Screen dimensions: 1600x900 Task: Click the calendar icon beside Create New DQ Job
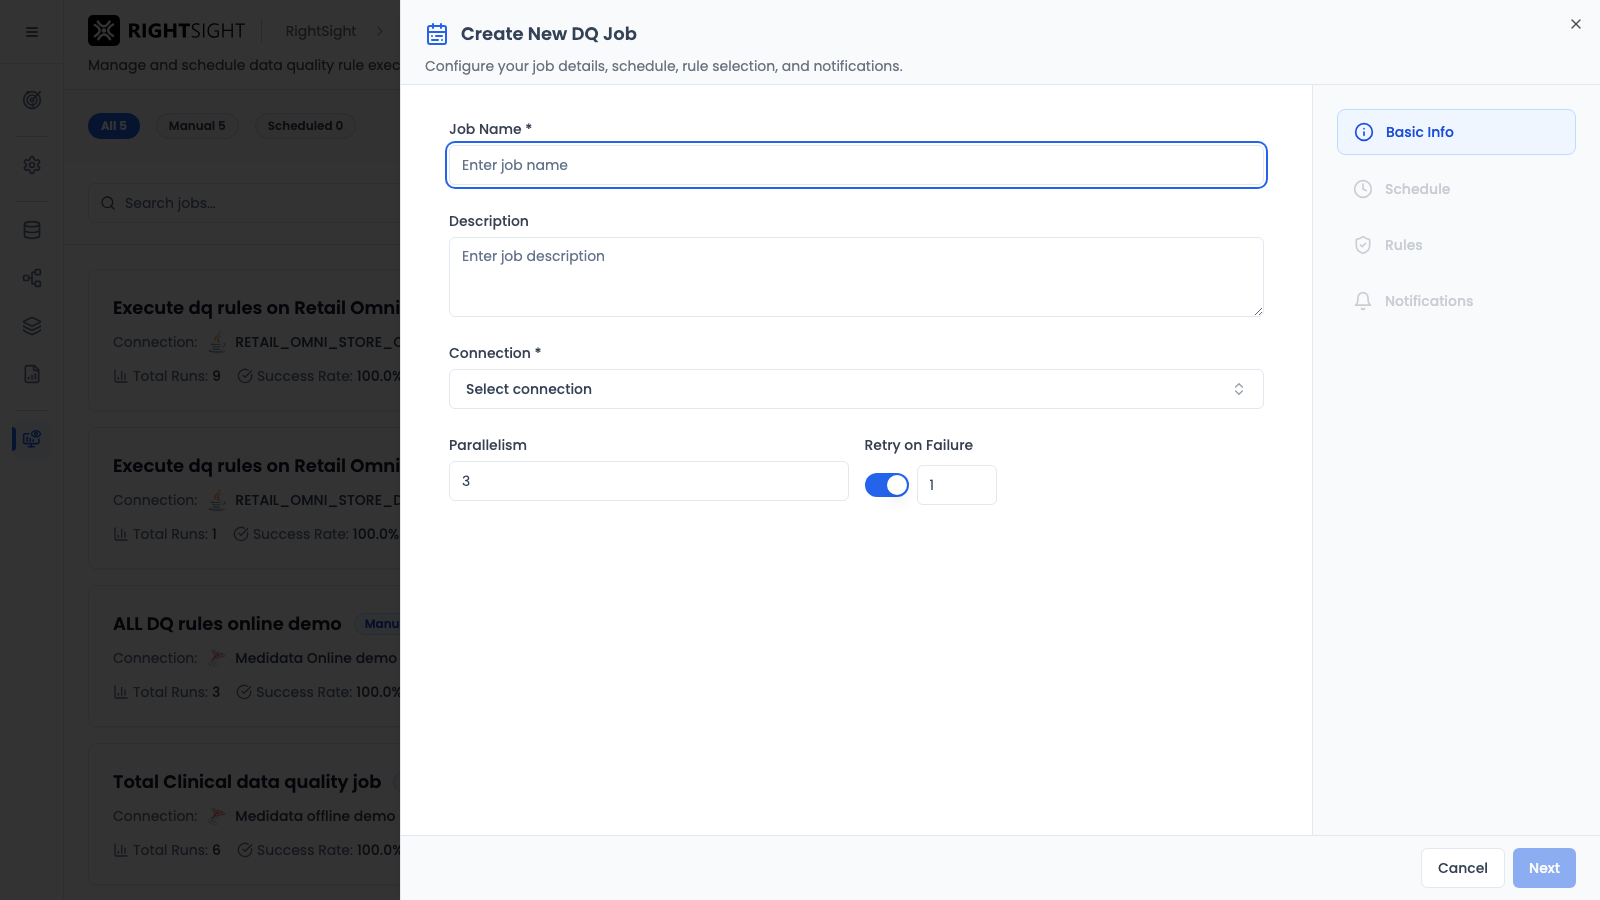[x=437, y=34]
